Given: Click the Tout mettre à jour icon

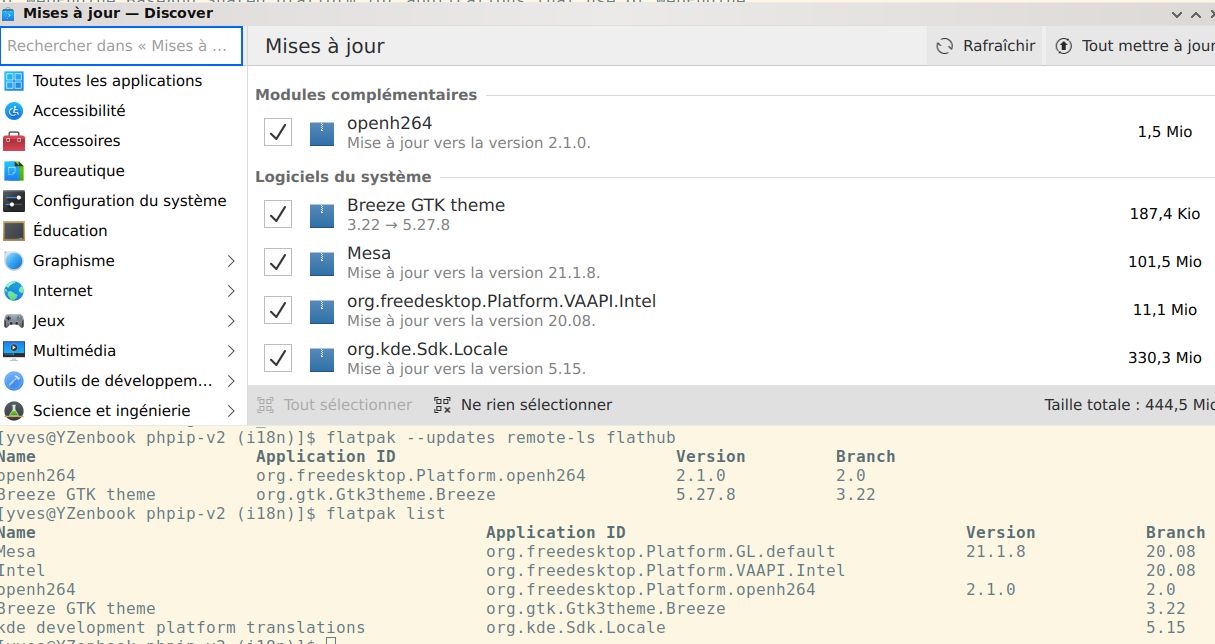Looking at the screenshot, I should click(x=1064, y=46).
